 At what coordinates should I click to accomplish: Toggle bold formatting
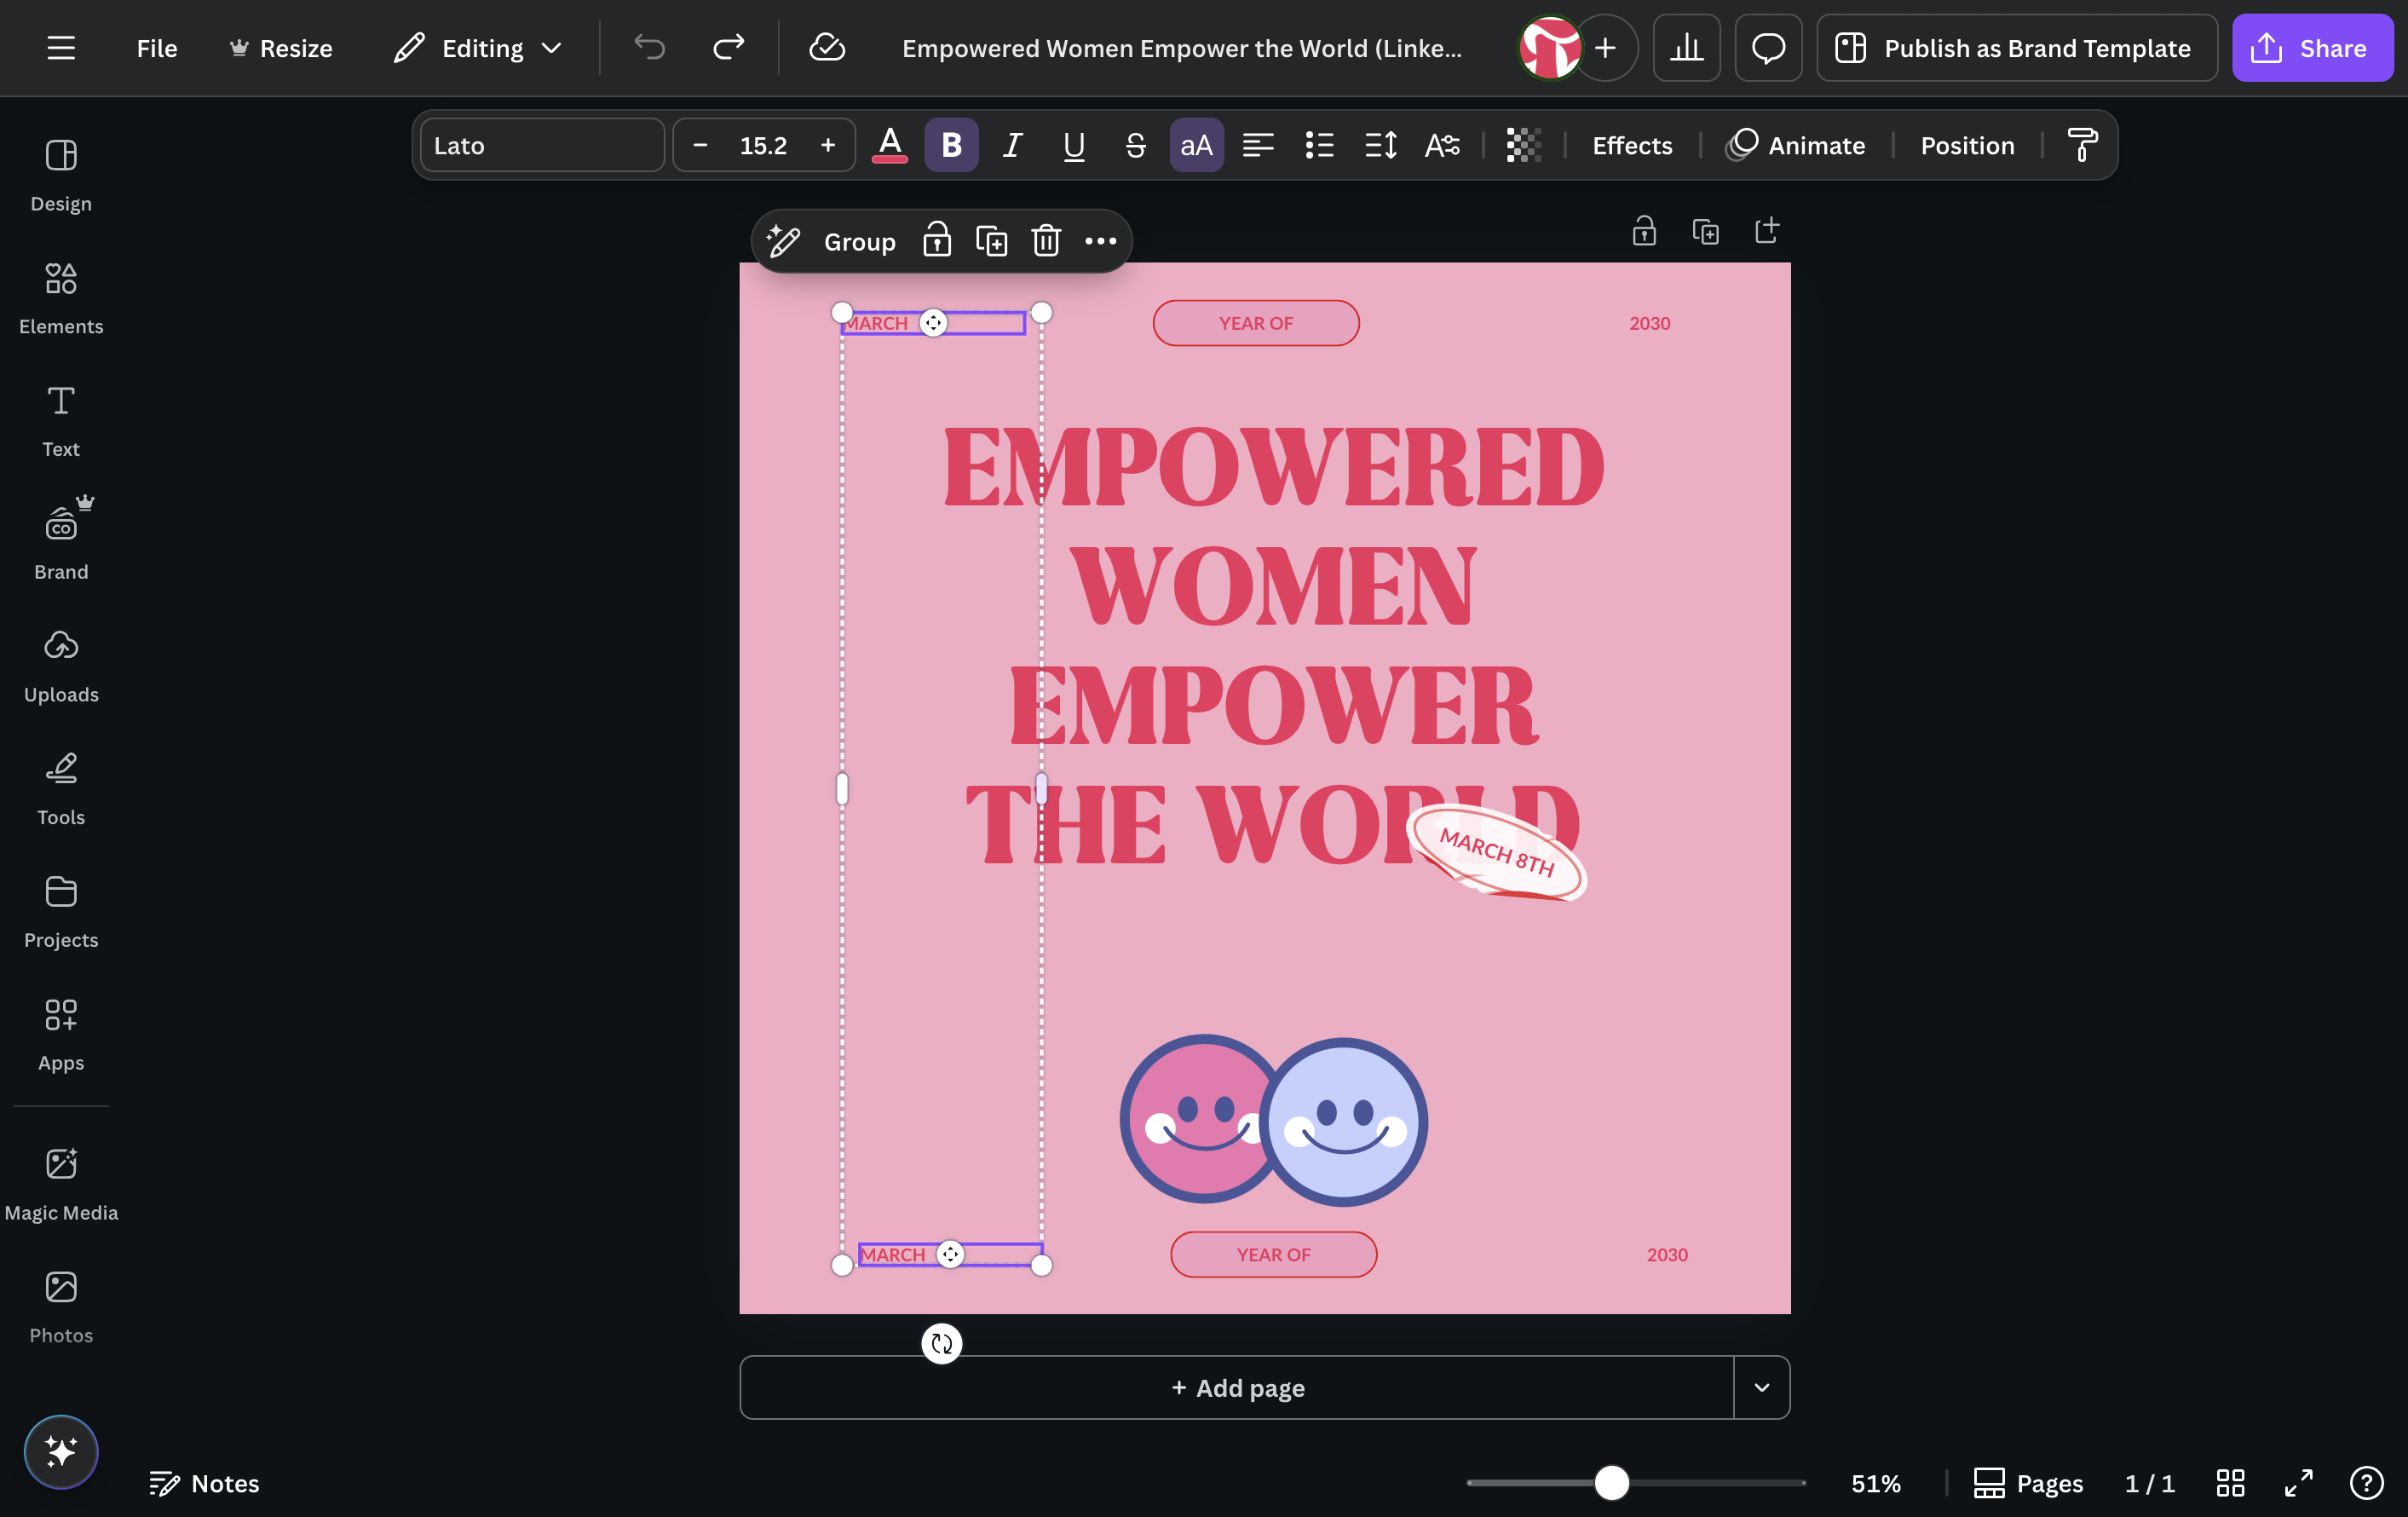coord(951,146)
